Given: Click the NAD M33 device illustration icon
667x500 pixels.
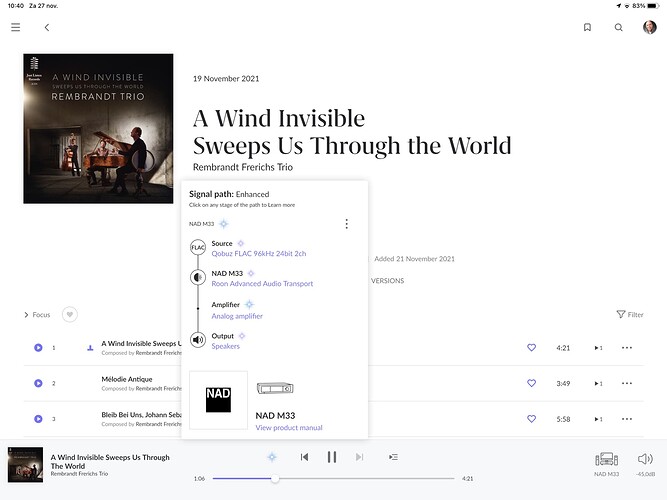Looking at the screenshot, I should coord(275,388).
